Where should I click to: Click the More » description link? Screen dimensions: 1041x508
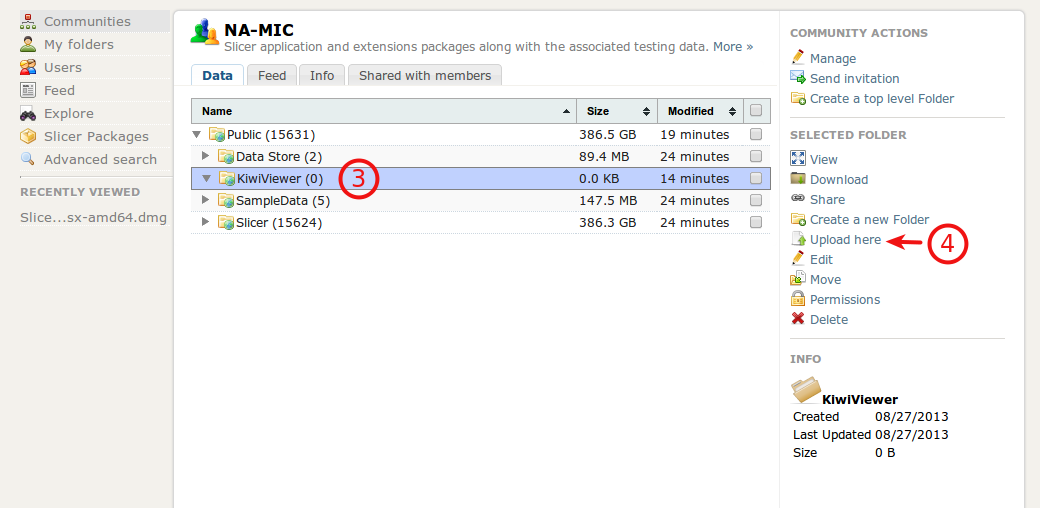point(733,47)
